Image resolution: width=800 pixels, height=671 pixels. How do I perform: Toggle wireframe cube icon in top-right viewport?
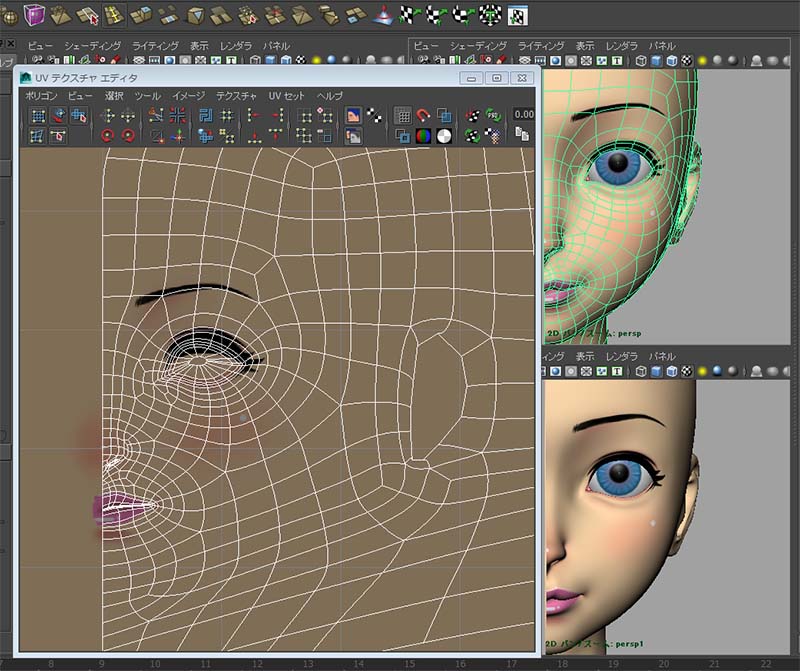[x=641, y=61]
